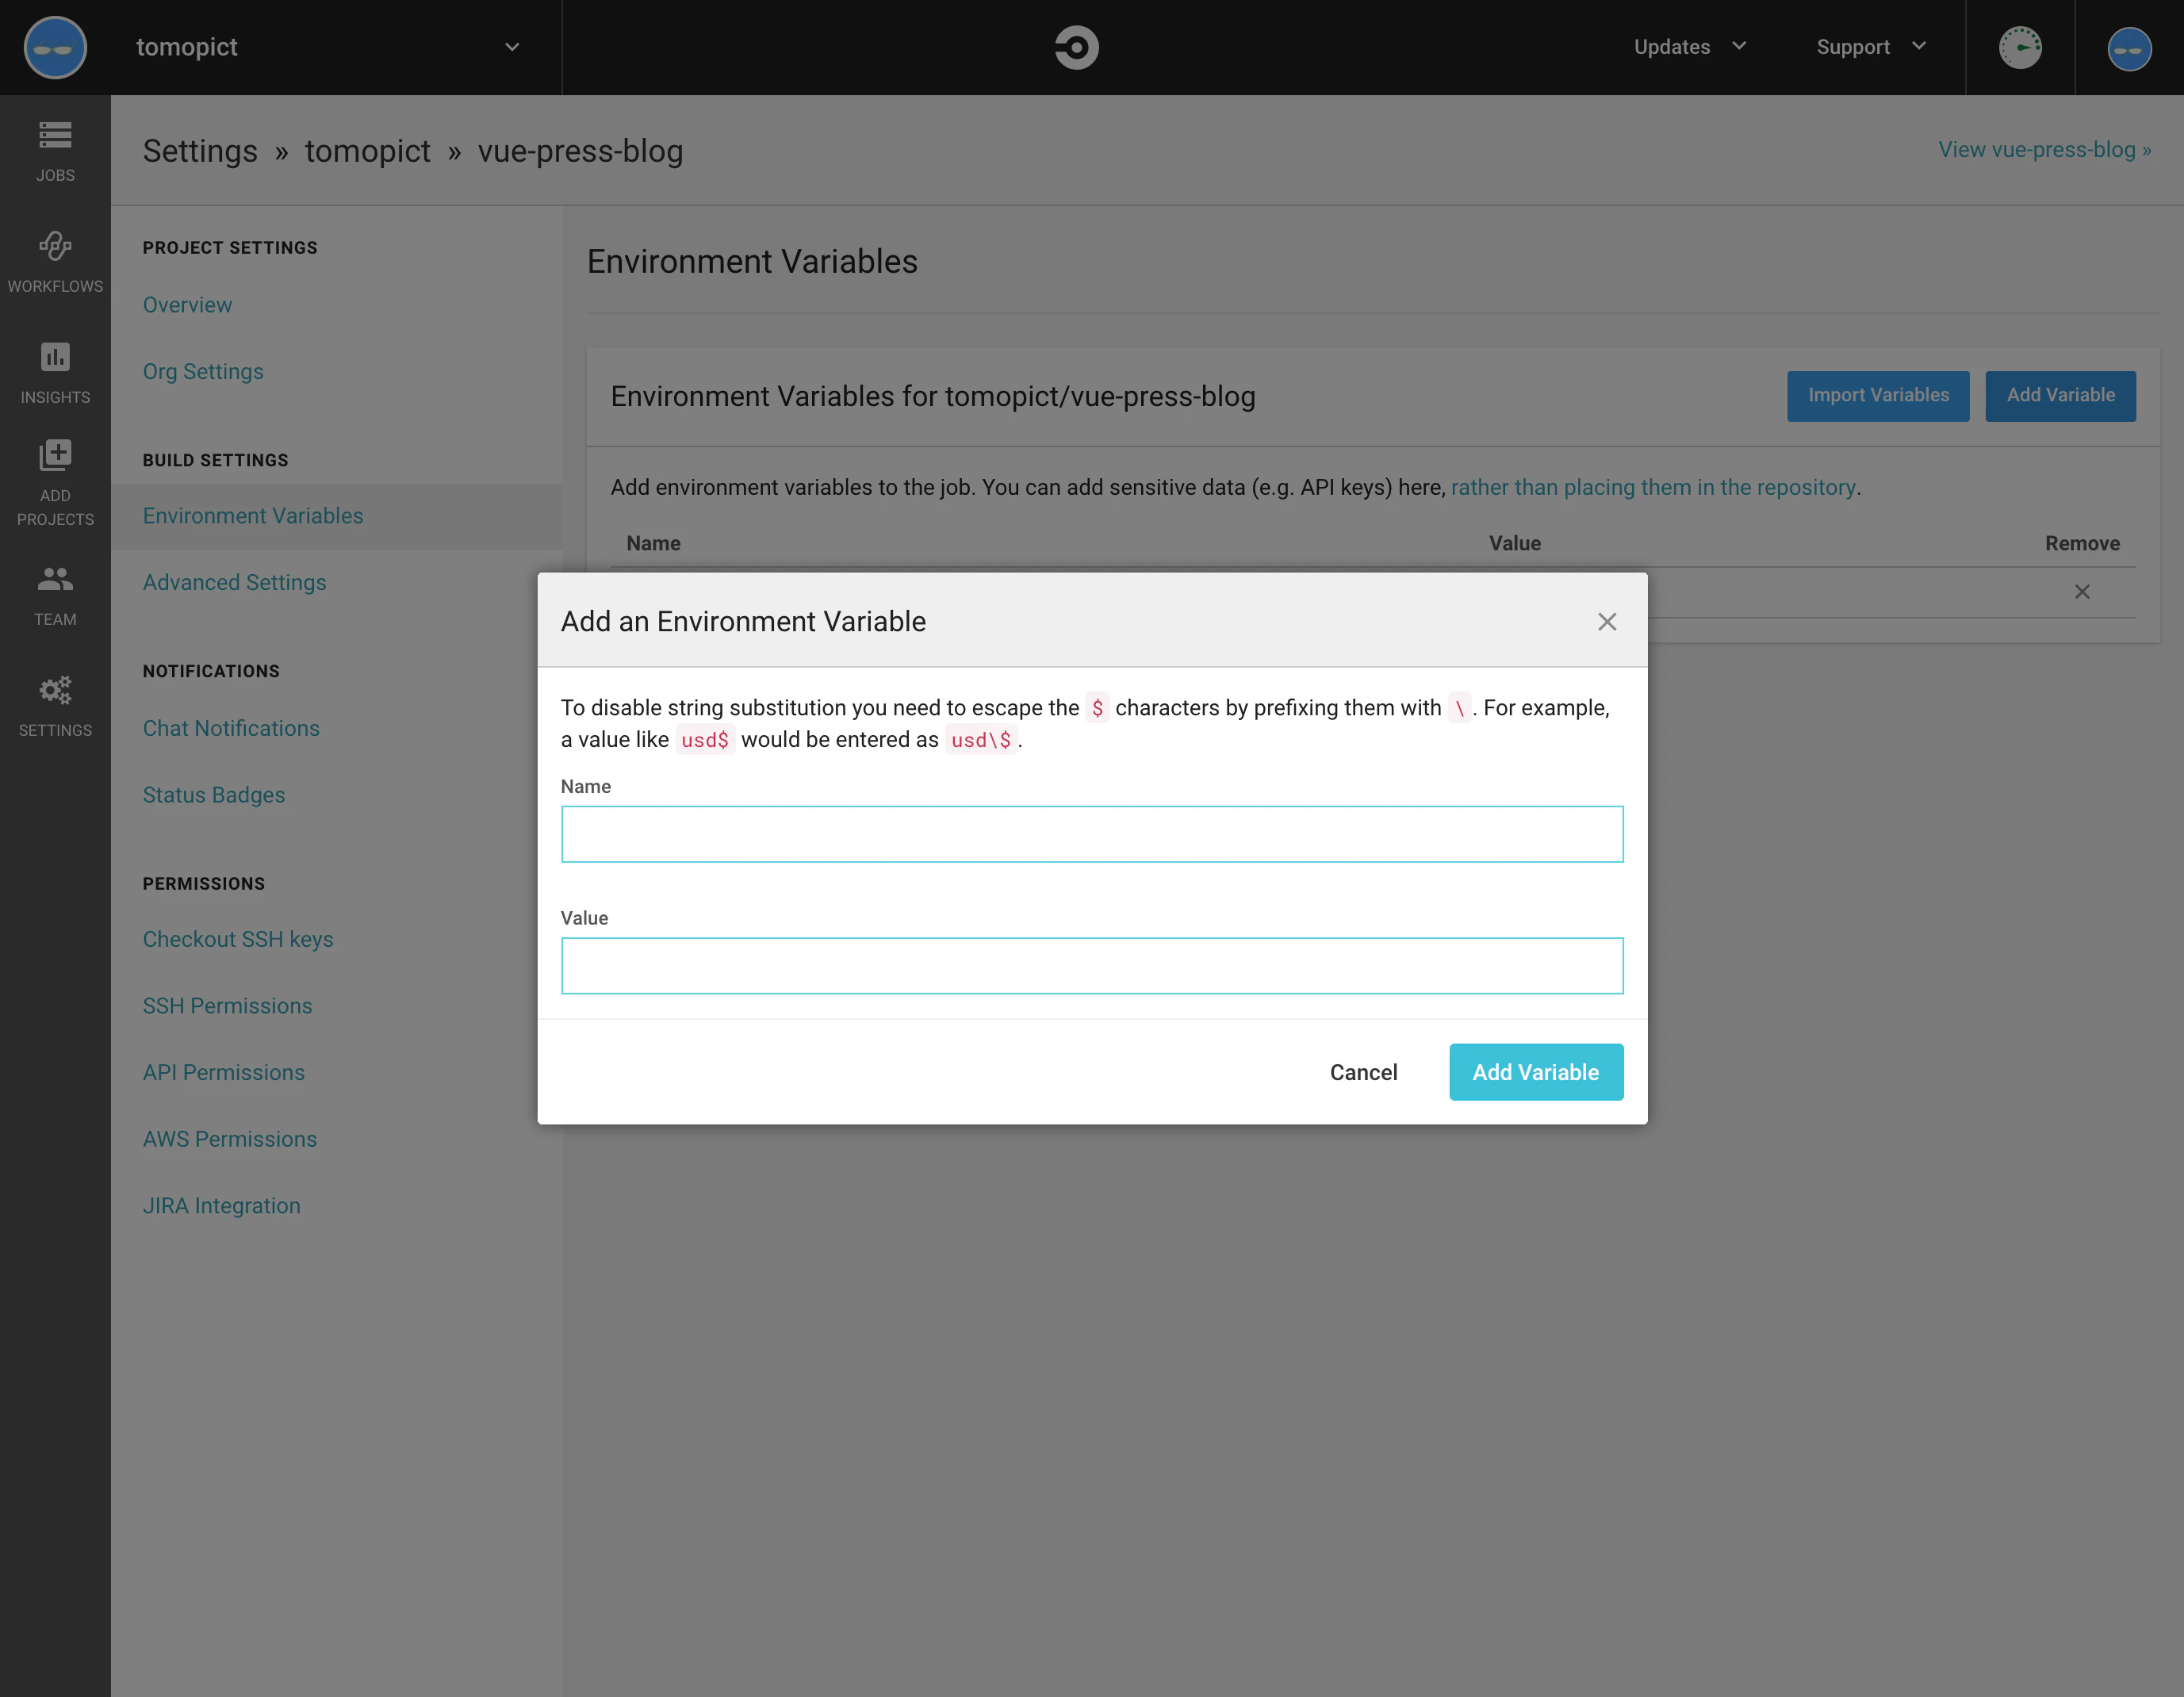Click the Add Variable button in the dialog
The image size is (2184, 1697).
point(1535,1071)
